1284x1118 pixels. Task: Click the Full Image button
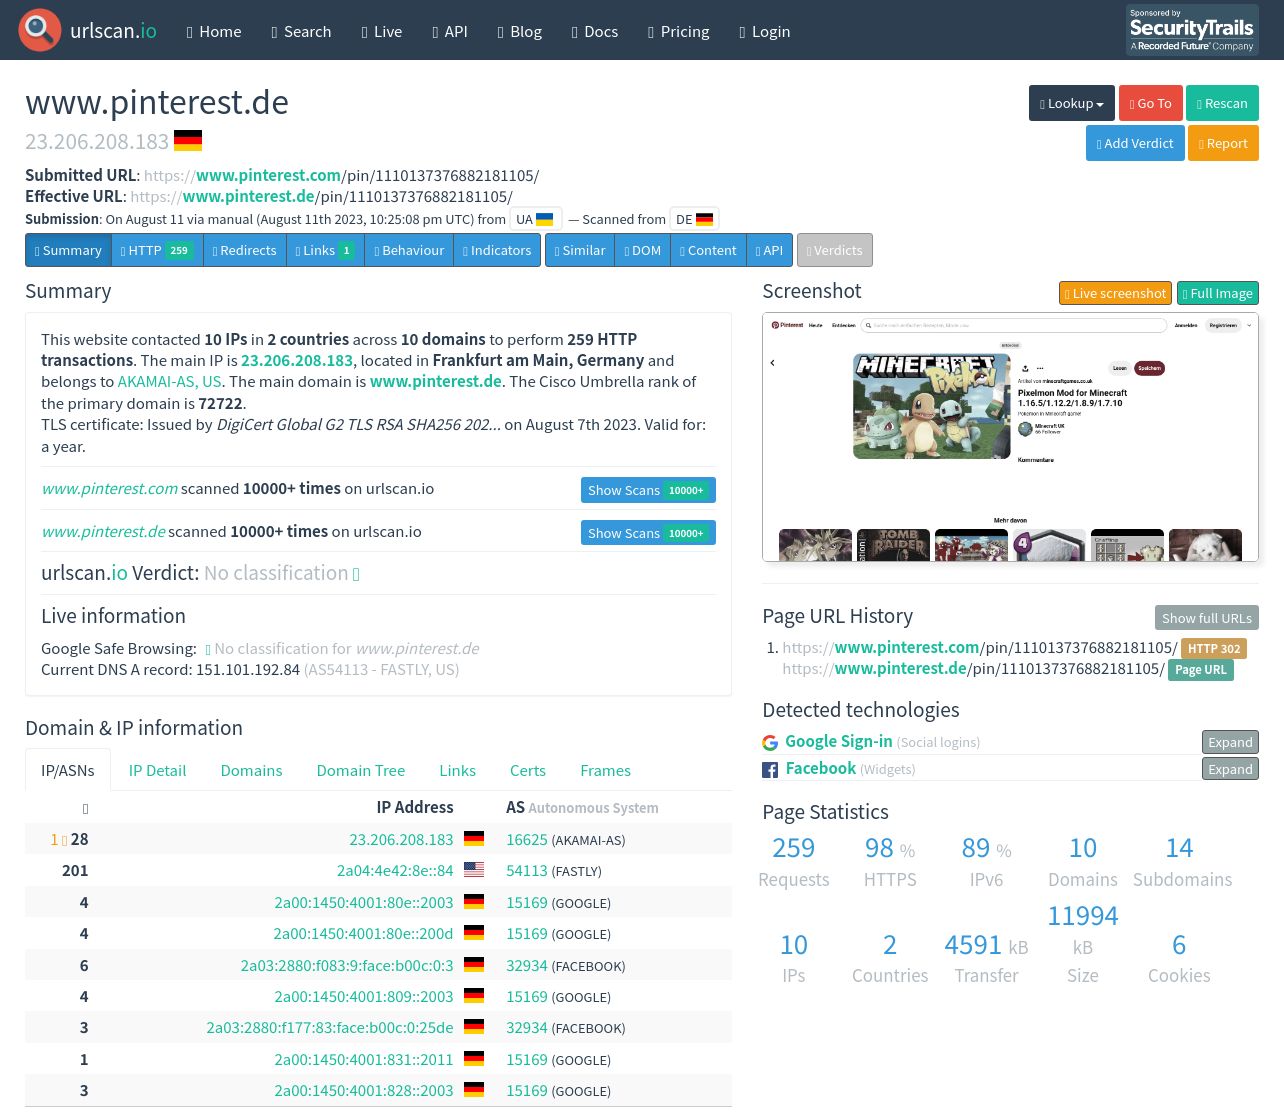click(1218, 293)
